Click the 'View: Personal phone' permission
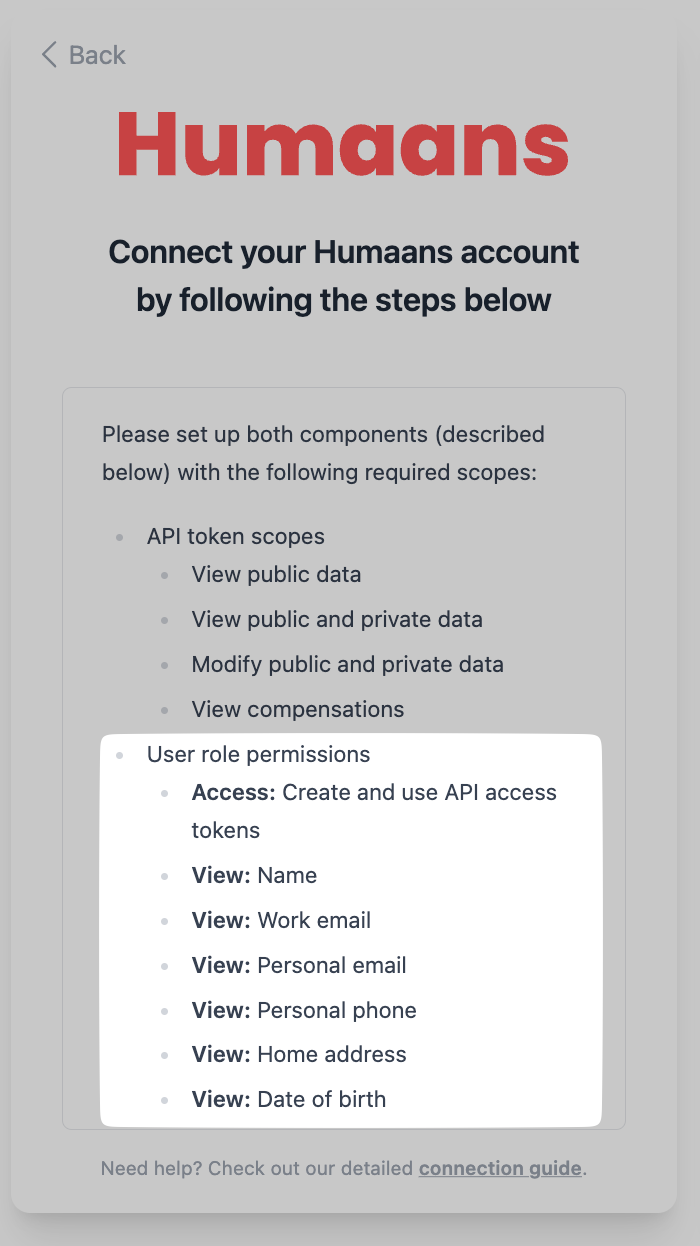Viewport: 700px width, 1246px height. point(304,1010)
